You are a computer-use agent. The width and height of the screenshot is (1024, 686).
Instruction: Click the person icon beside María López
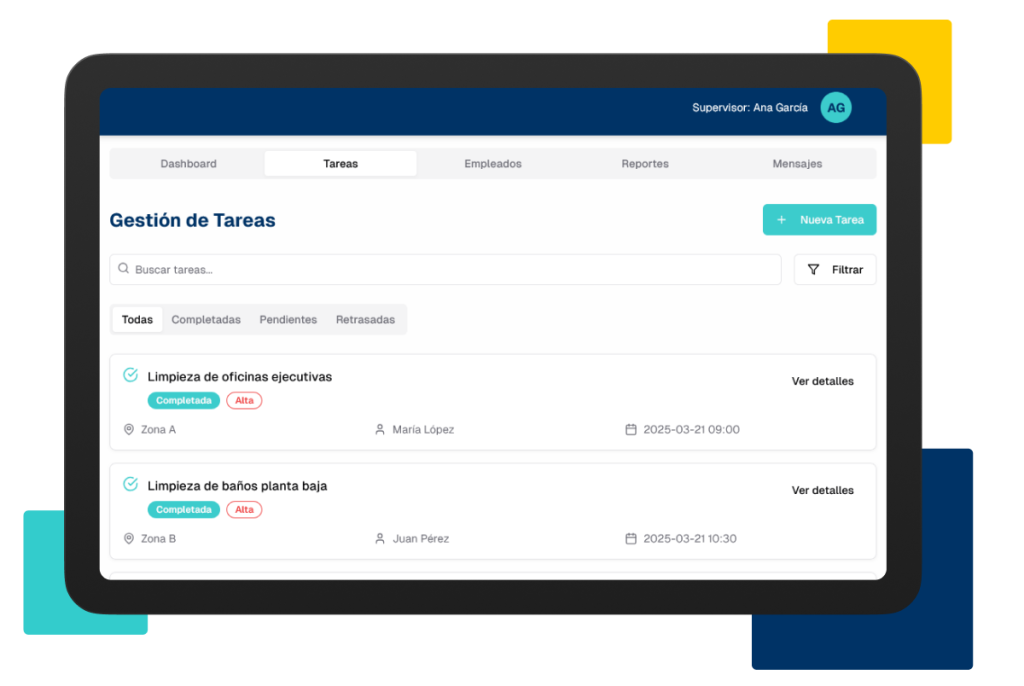(x=379, y=429)
